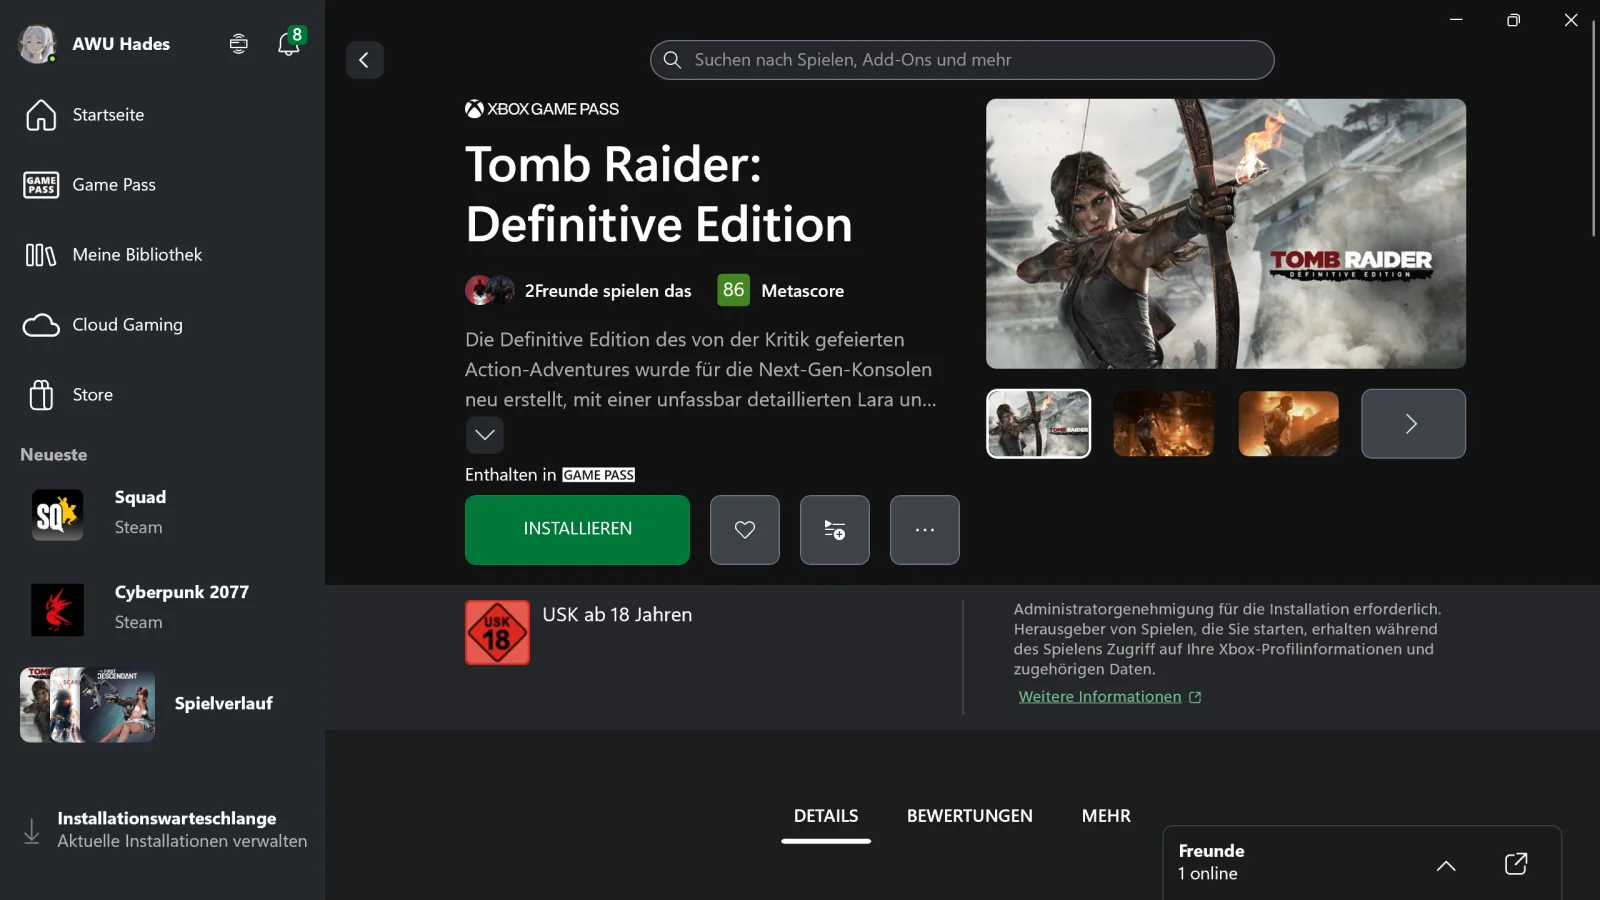Go back with the back arrow

(365, 60)
